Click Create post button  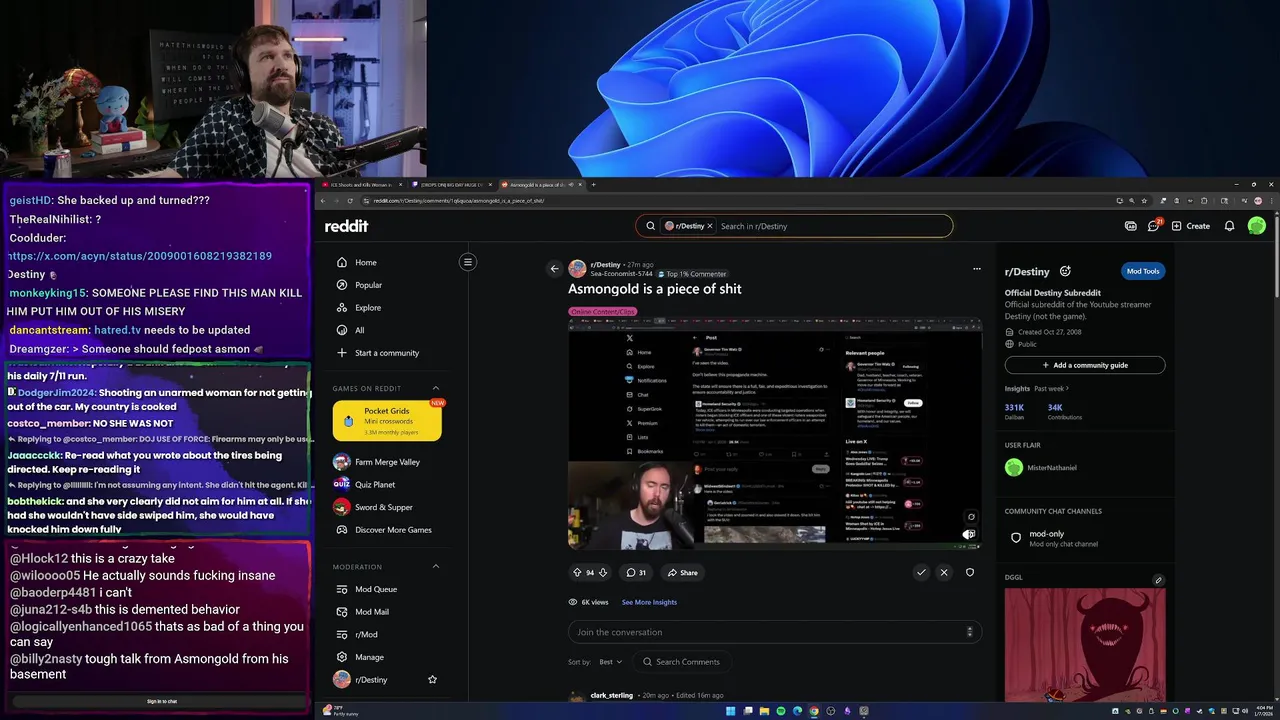click(1191, 226)
